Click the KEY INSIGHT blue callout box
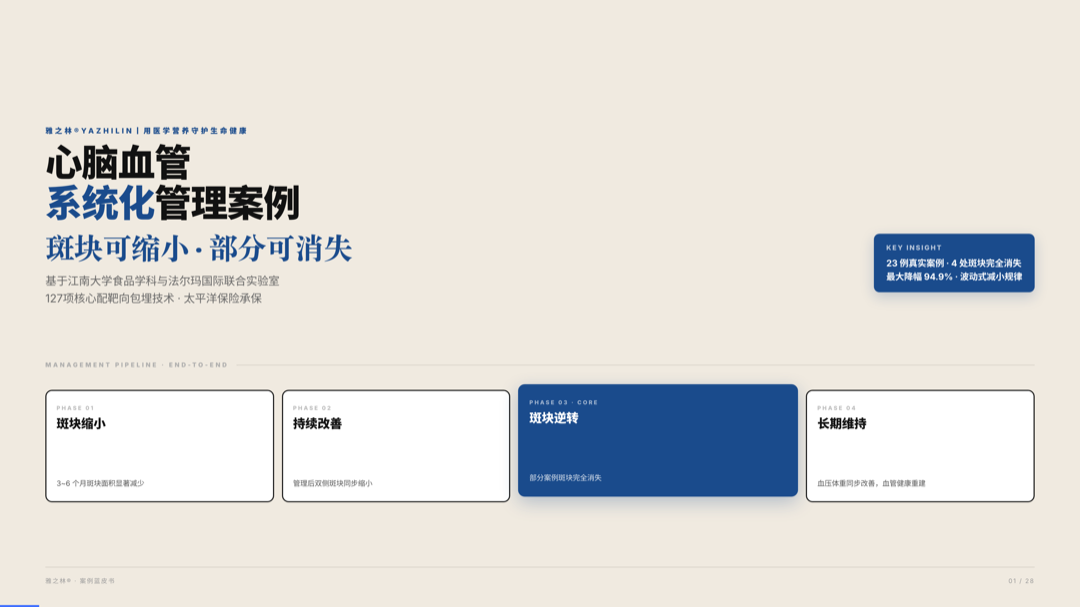The image size is (1080, 607). [954, 263]
